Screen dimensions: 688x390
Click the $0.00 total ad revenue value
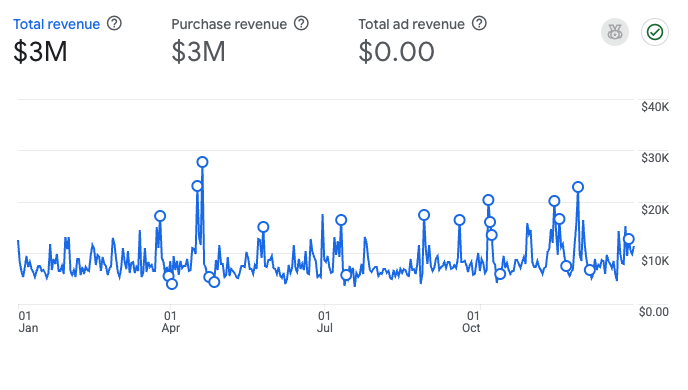(x=396, y=52)
